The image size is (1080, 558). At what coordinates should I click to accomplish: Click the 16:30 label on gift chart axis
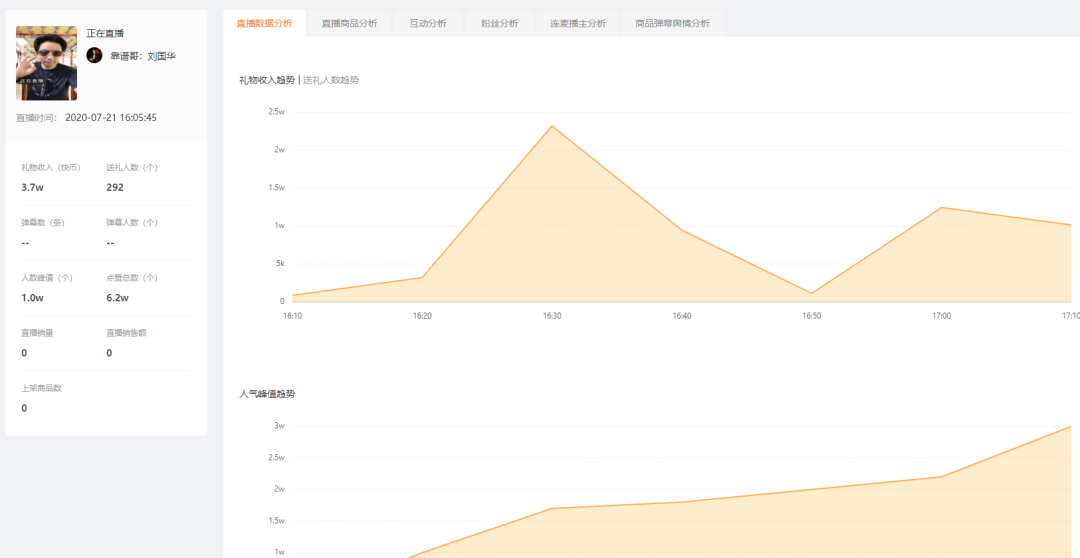pyautogui.click(x=552, y=316)
